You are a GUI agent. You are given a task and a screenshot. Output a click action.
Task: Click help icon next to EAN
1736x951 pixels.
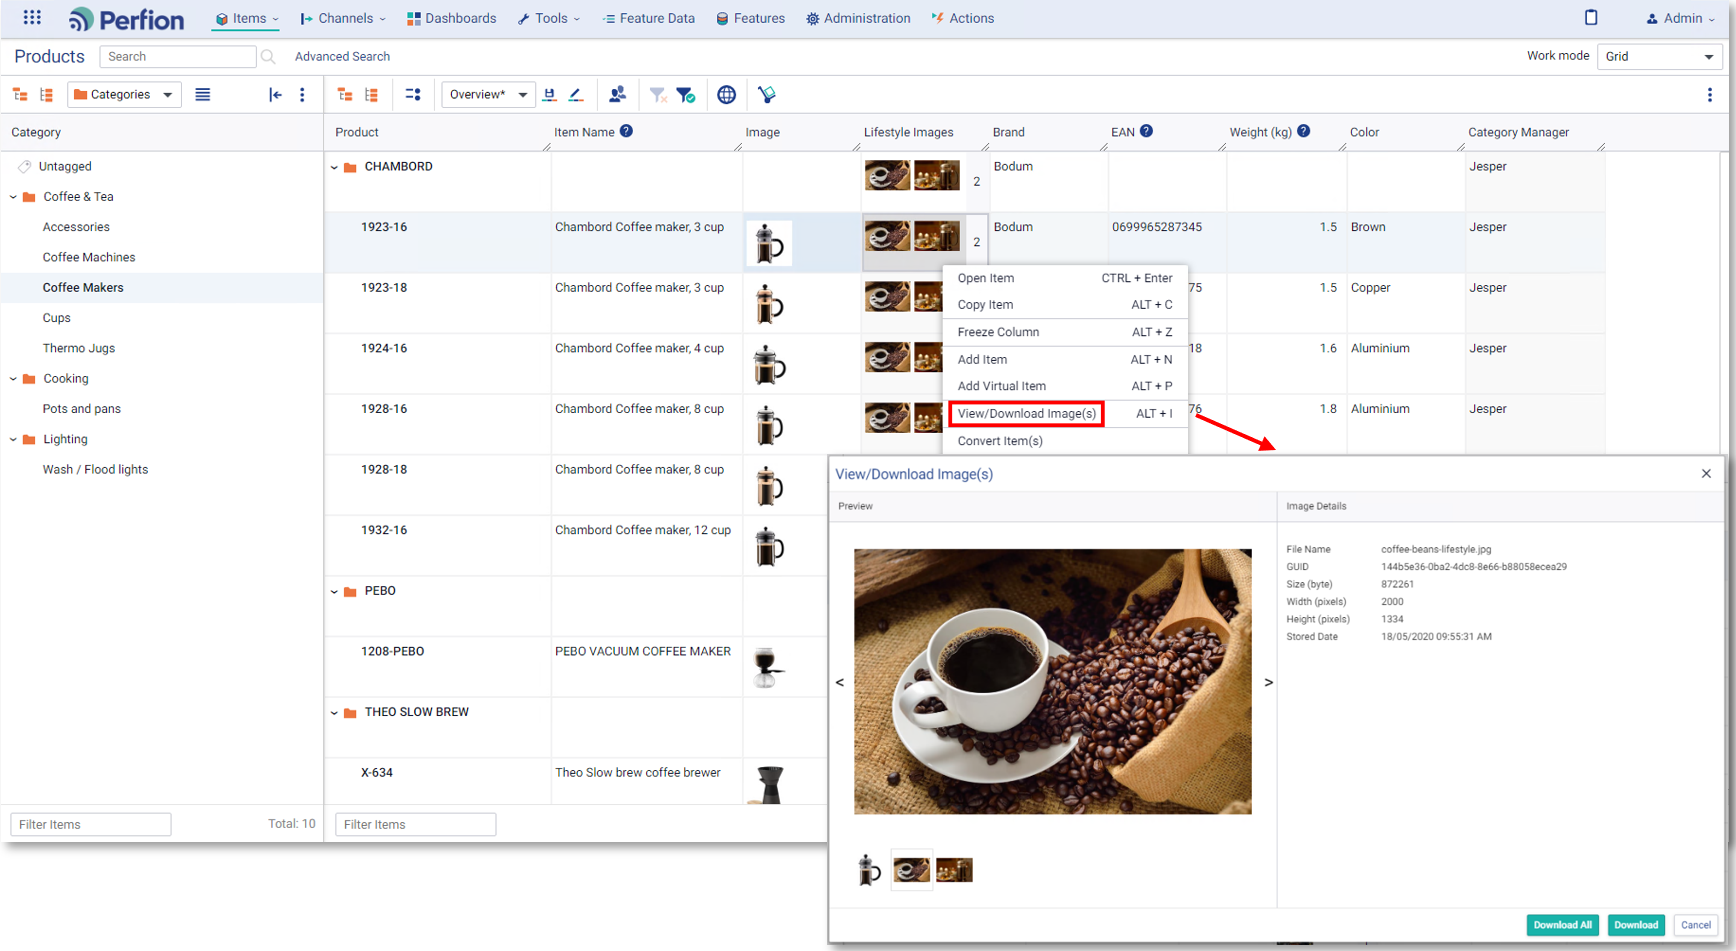(1146, 131)
